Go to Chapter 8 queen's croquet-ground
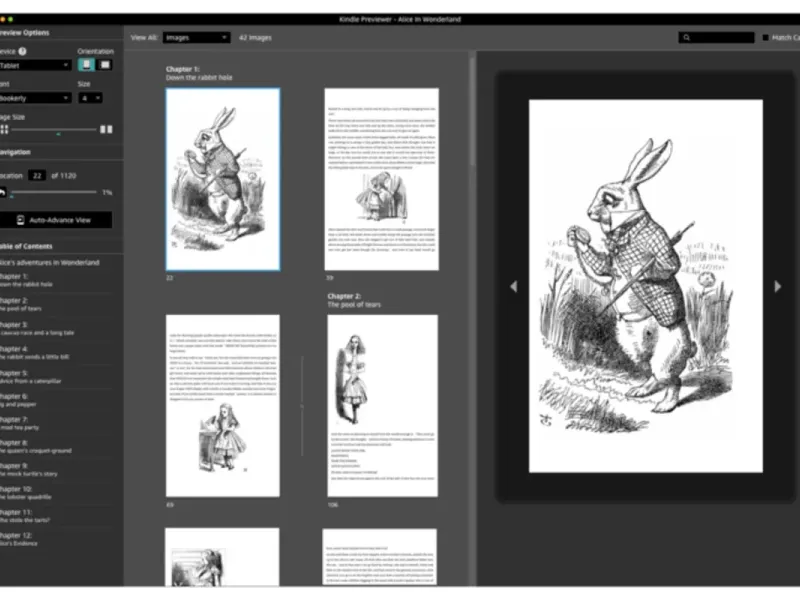Viewport: 800px width, 600px height. [x=36, y=446]
